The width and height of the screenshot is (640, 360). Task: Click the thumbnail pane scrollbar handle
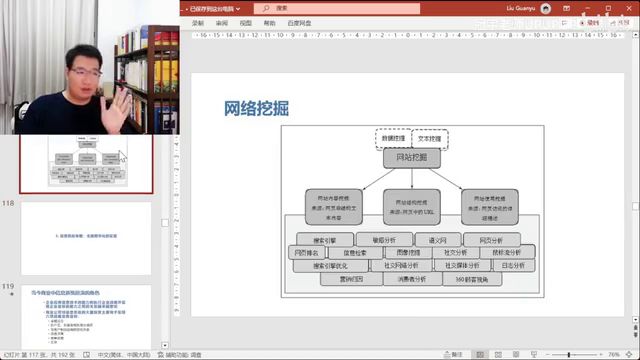pyautogui.click(x=165, y=223)
